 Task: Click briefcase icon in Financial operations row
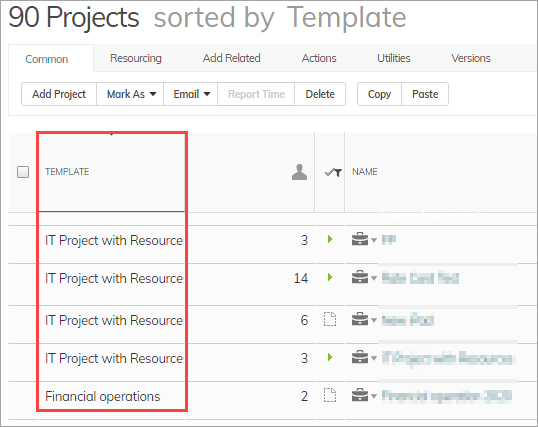point(360,395)
